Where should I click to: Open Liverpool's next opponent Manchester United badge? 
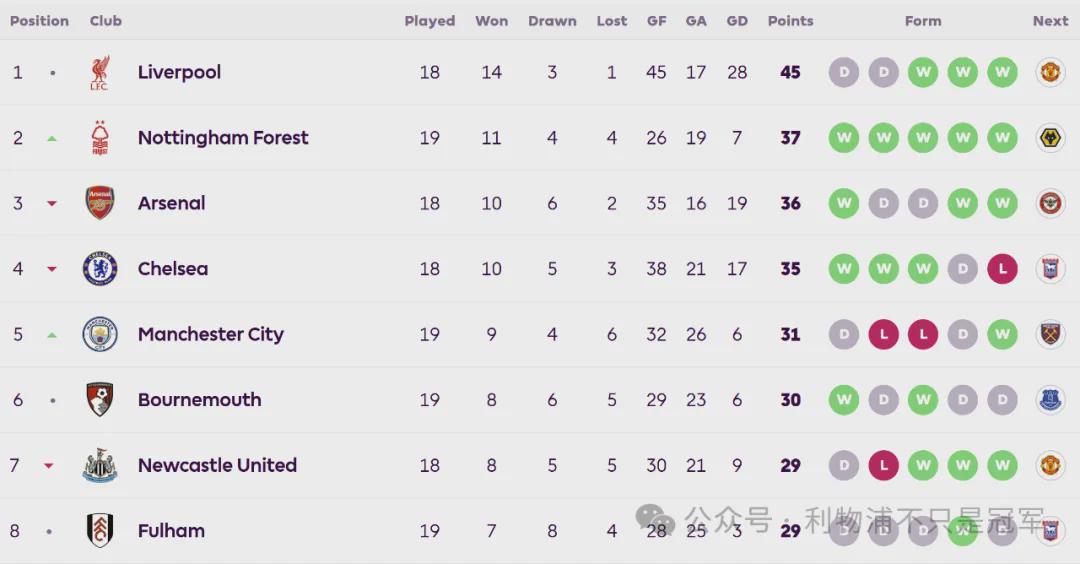1050,72
